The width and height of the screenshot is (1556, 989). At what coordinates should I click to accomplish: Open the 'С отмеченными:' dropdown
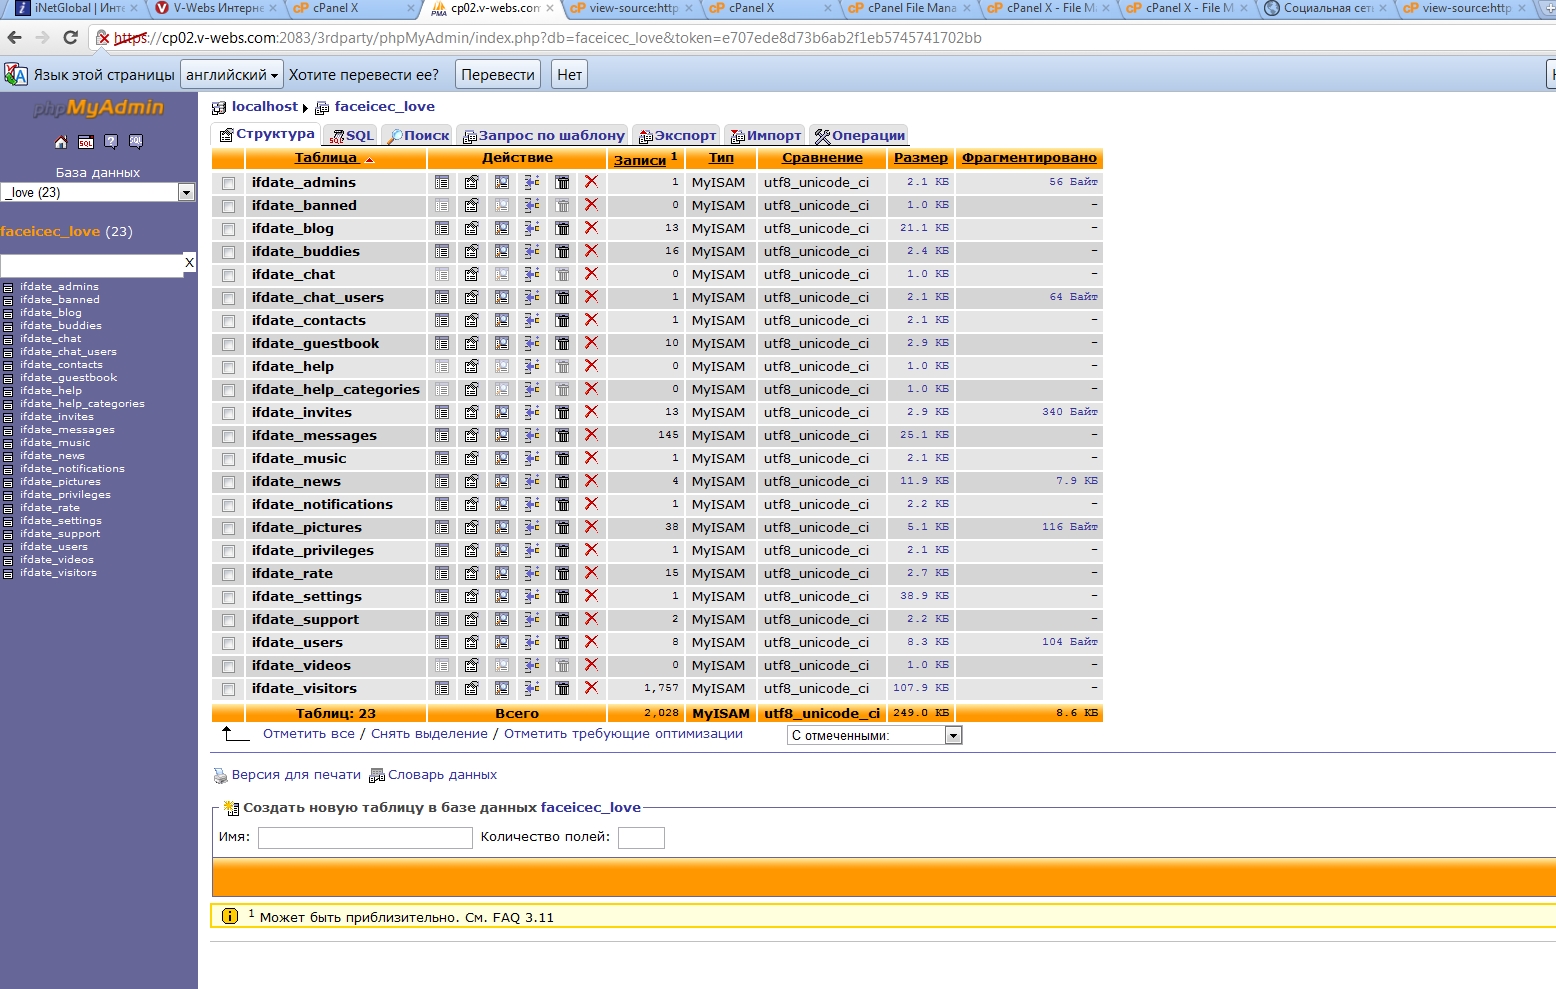[875, 735]
